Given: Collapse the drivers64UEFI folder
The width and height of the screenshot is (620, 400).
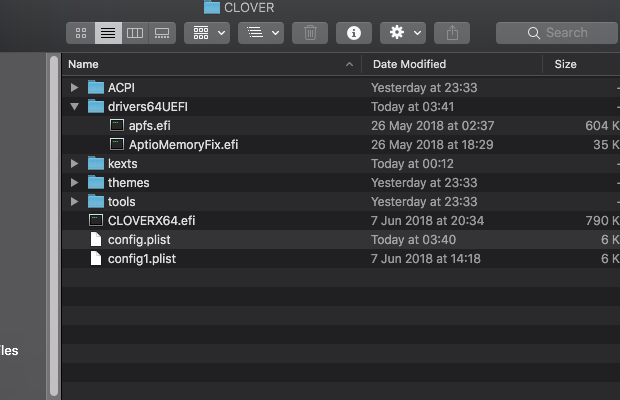Looking at the screenshot, I should 74,106.
